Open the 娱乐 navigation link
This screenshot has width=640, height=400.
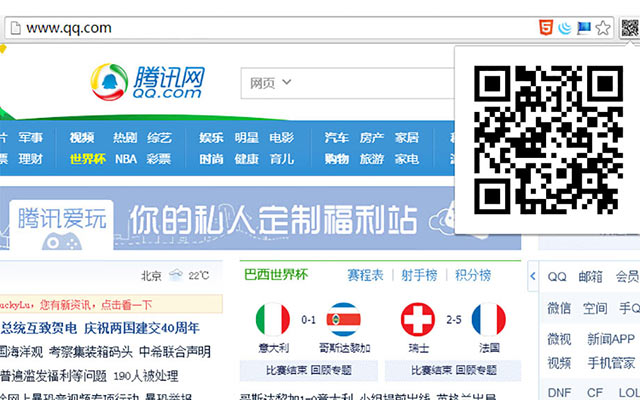pos(211,138)
